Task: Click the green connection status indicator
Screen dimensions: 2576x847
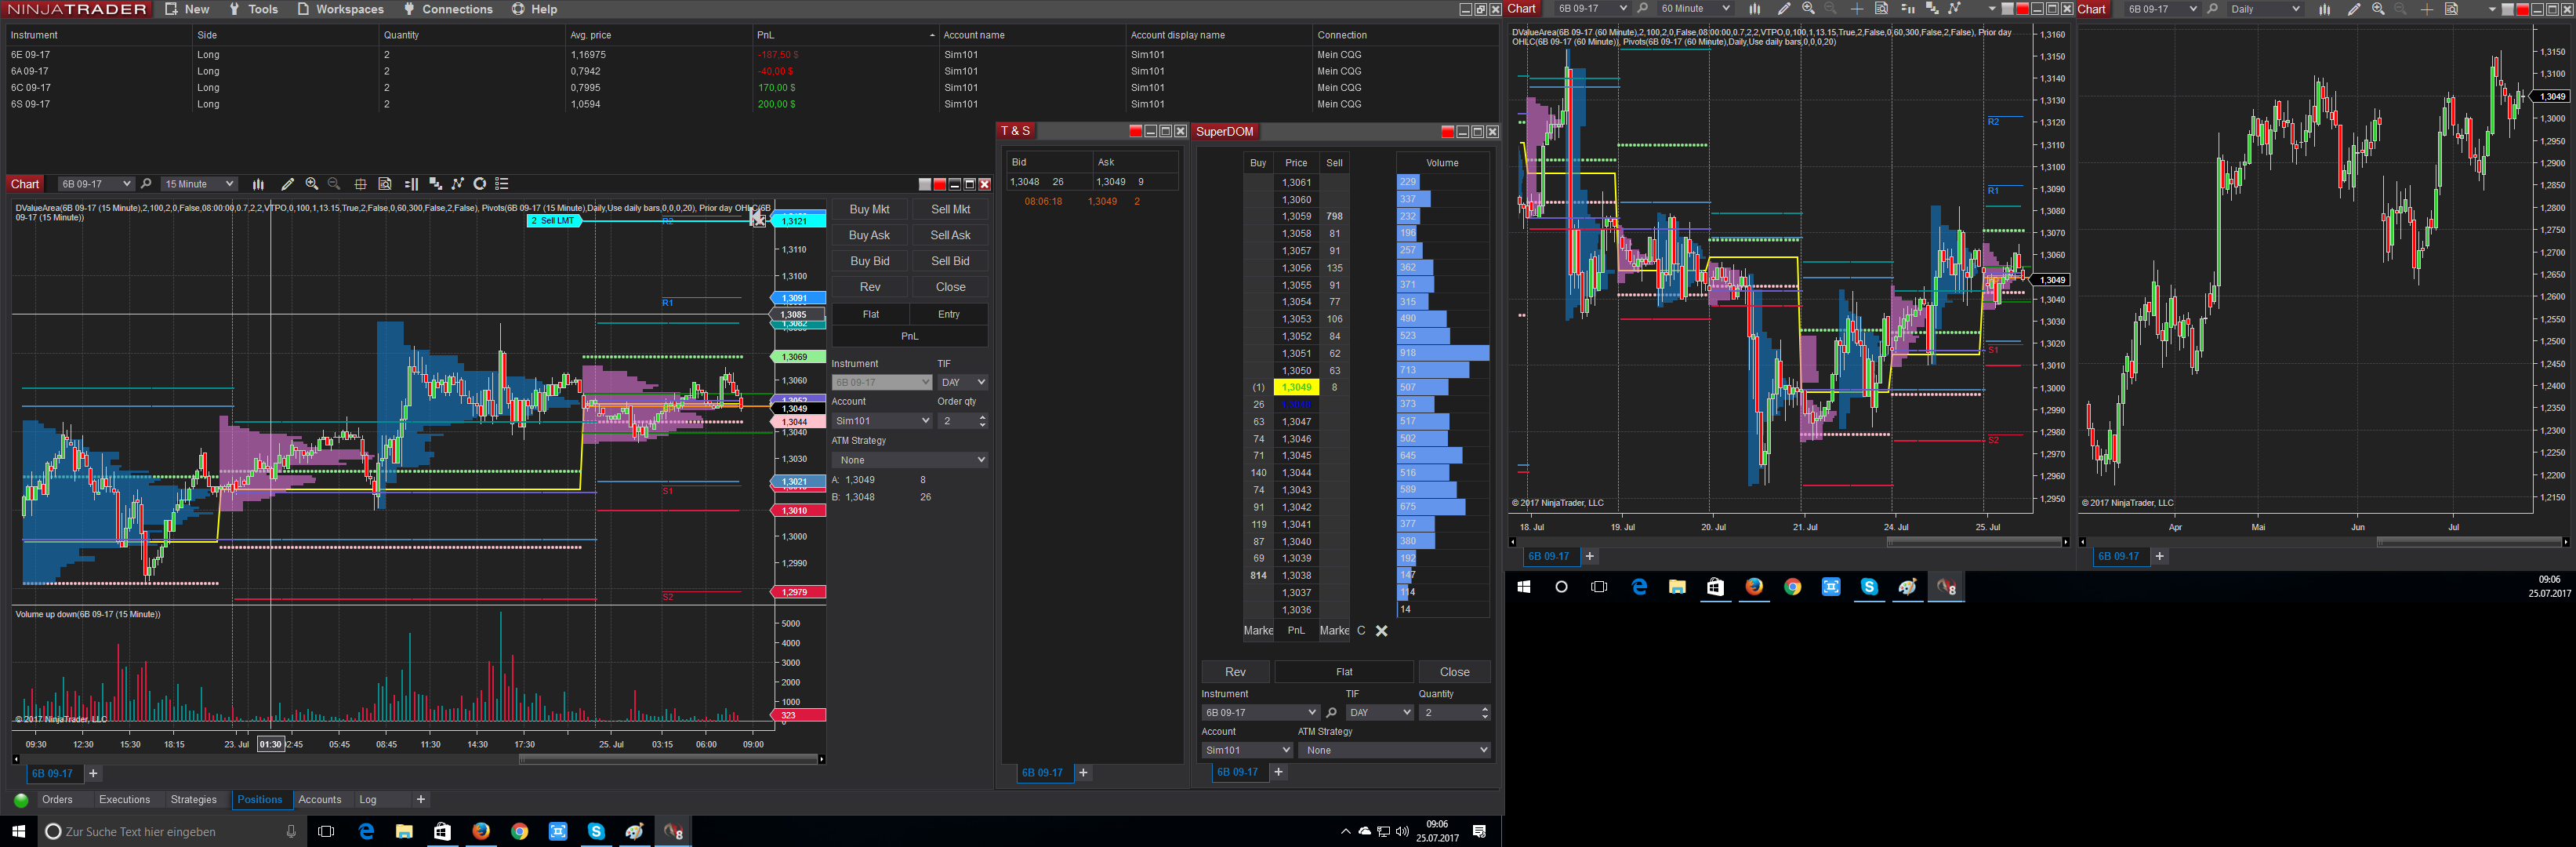Action: [21, 800]
